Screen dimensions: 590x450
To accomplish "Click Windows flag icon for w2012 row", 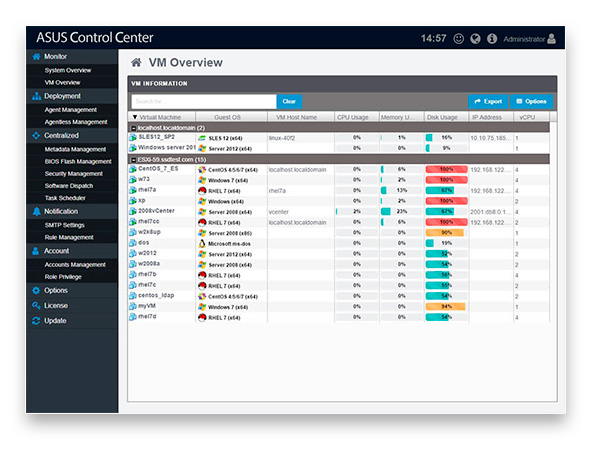I will (202, 254).
